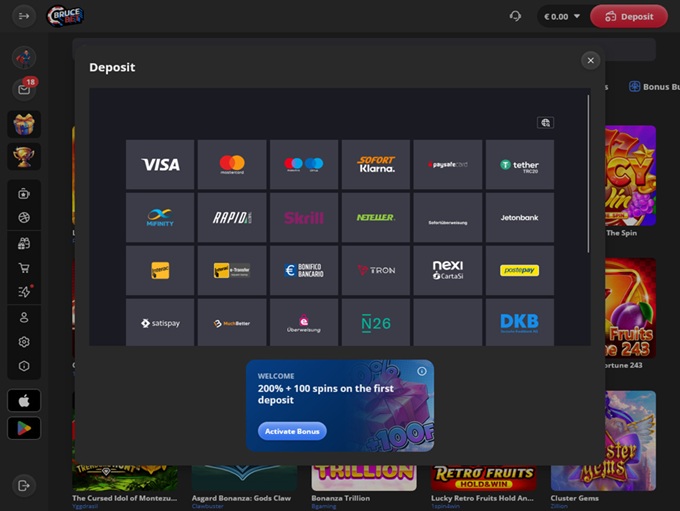Screen dimensions: 680x511
Task: Choose Neteller payment tile
Action: tap(376, 218)
